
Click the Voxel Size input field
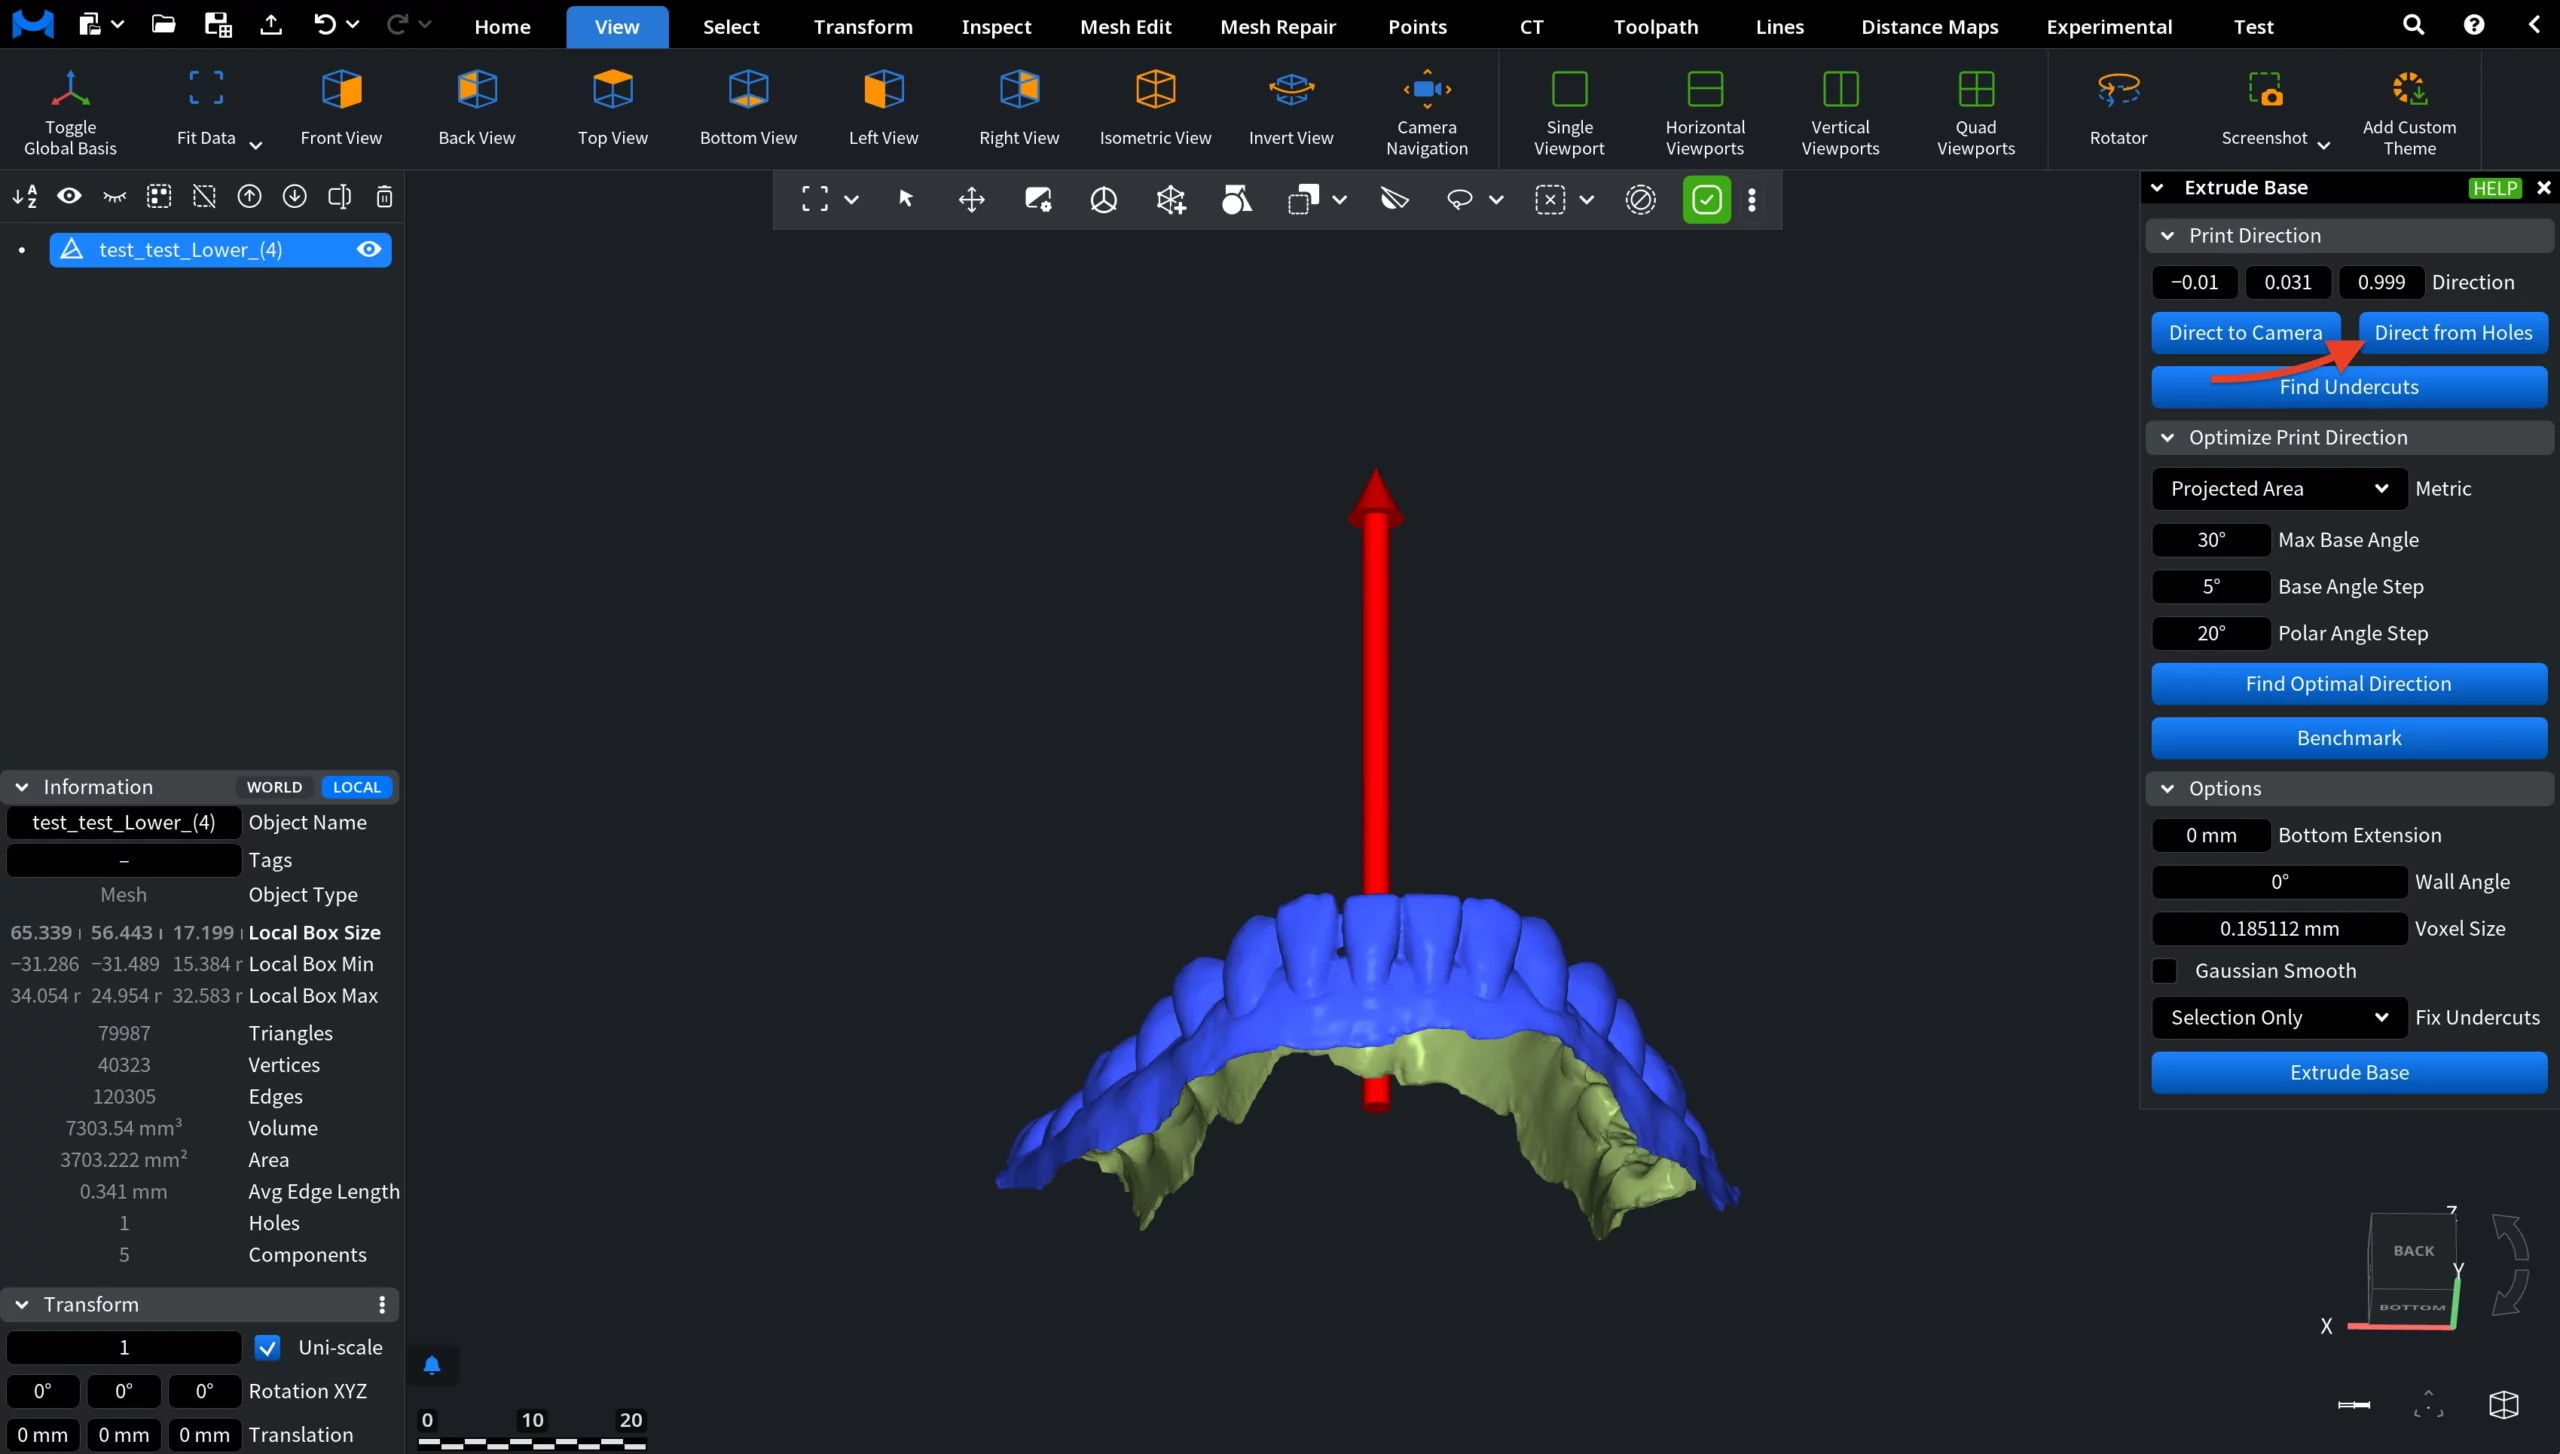click(2278, 929)
